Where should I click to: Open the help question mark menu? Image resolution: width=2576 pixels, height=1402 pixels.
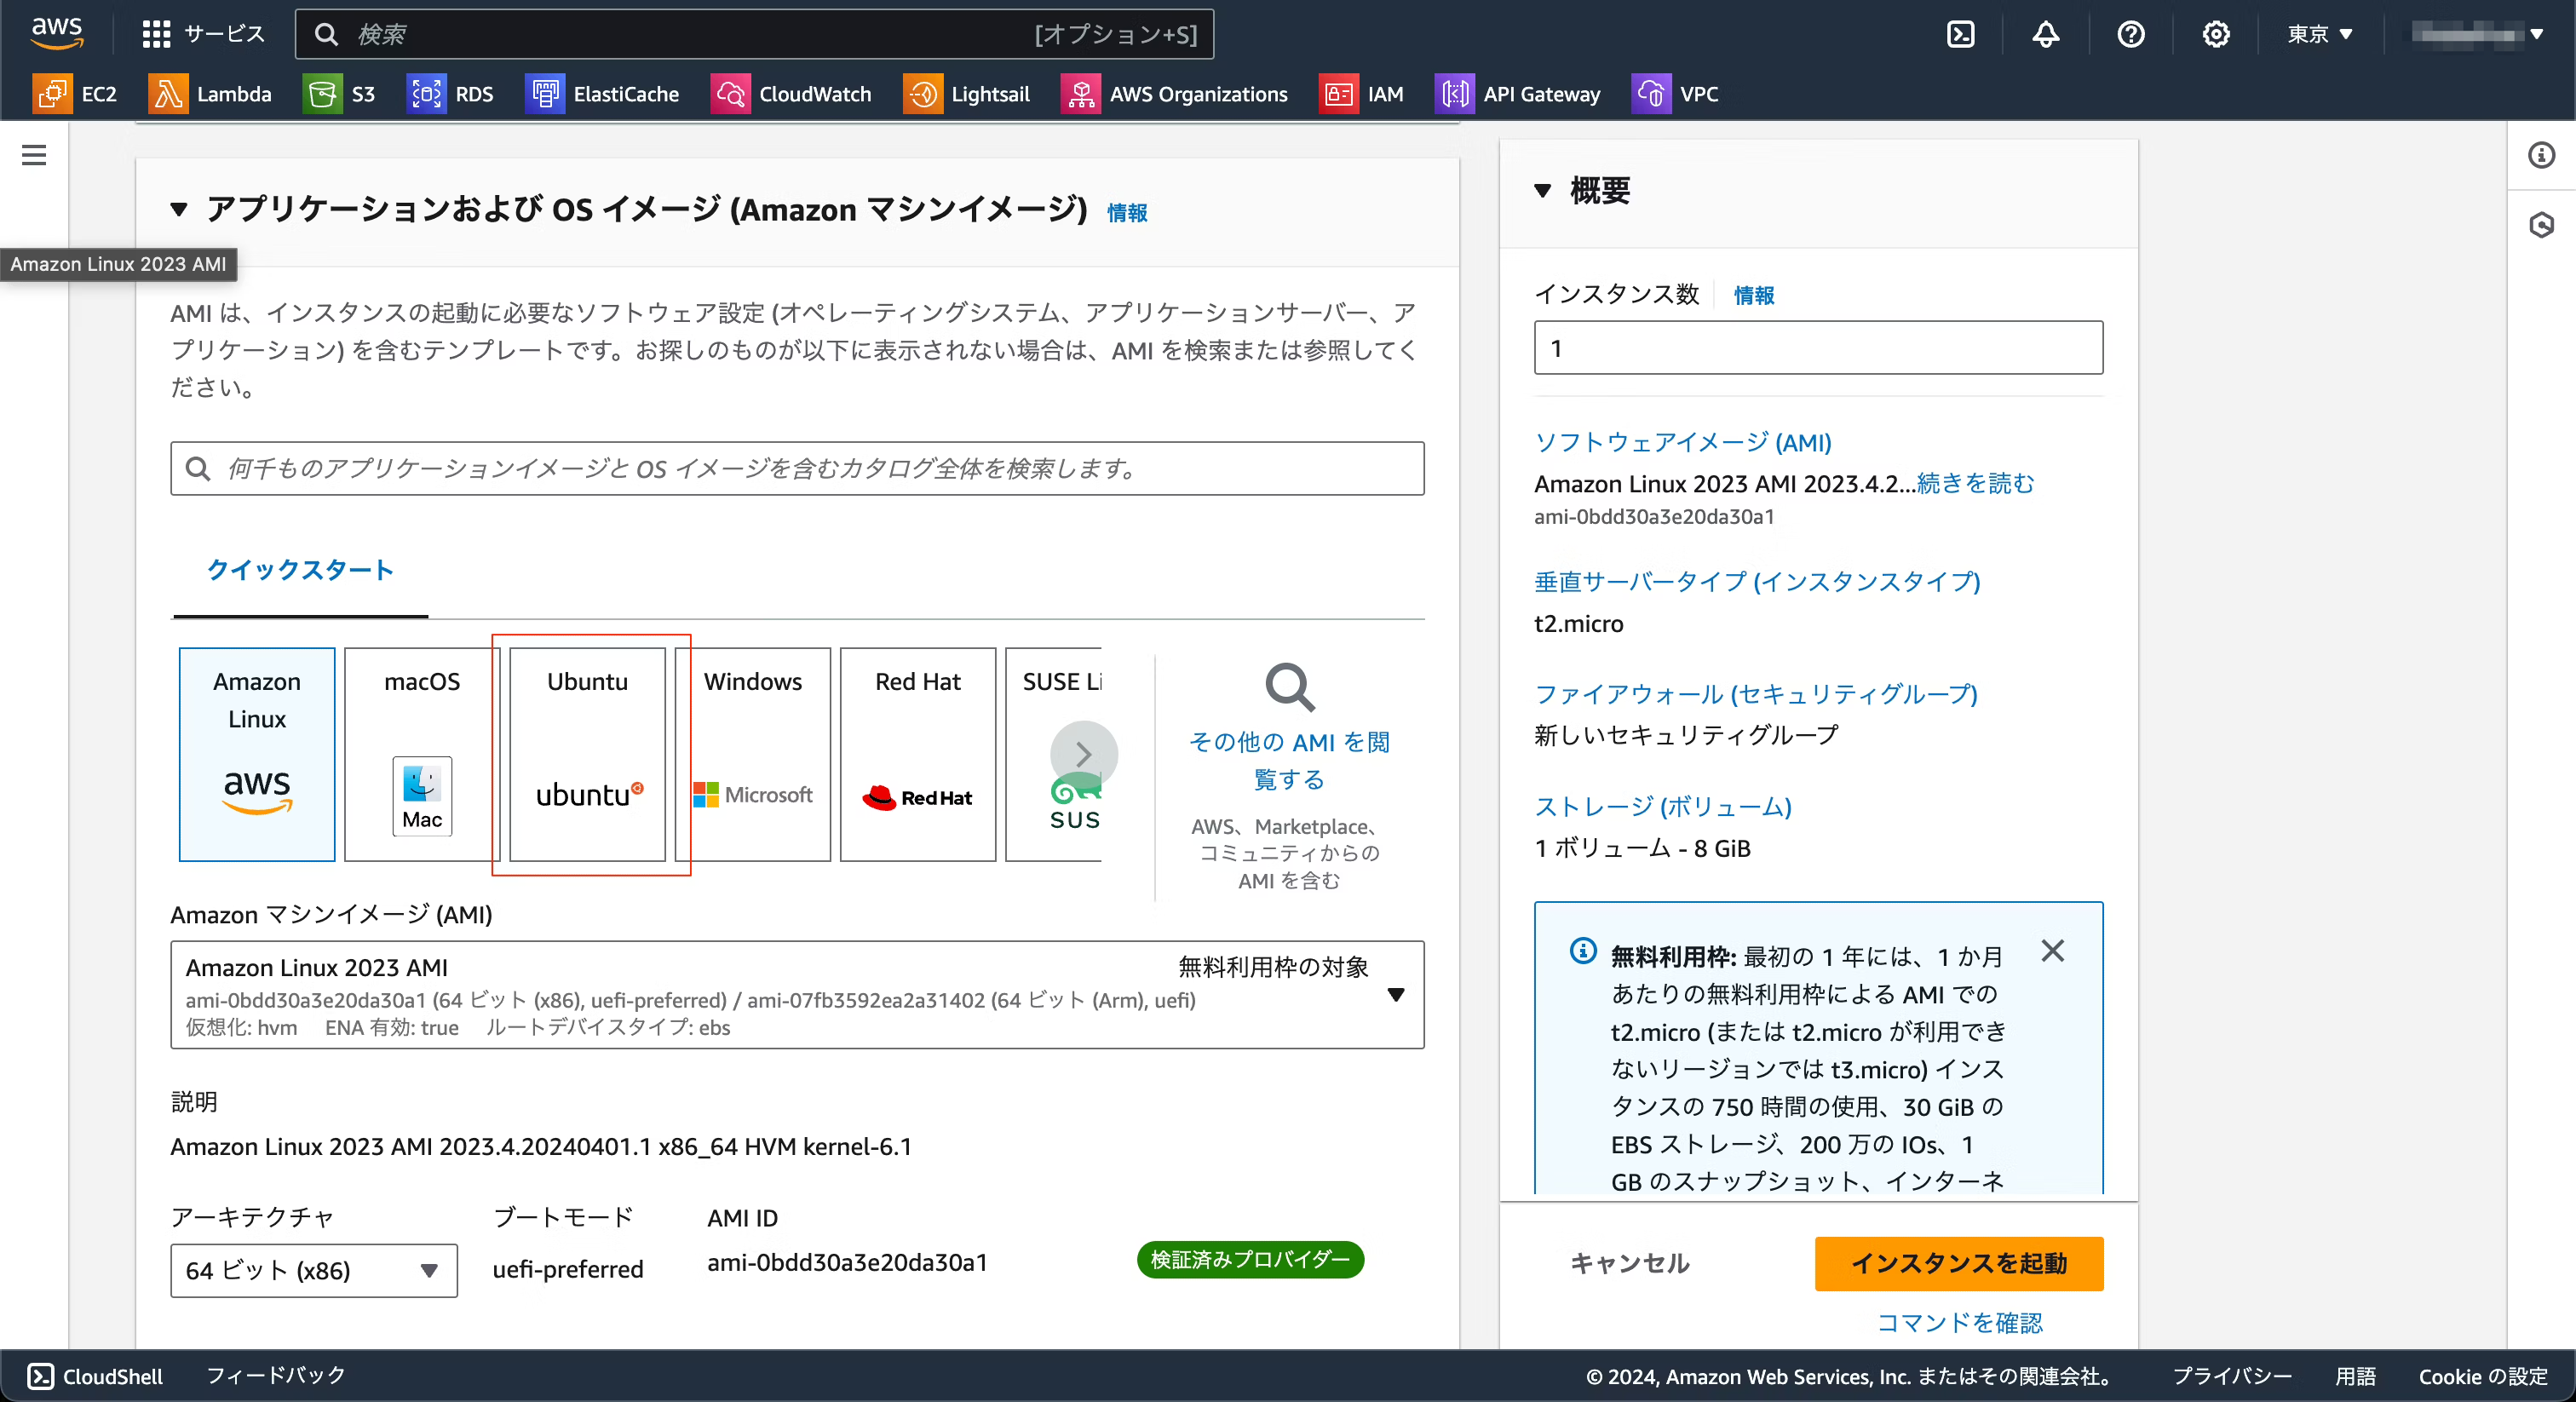tap(2130, 35)
